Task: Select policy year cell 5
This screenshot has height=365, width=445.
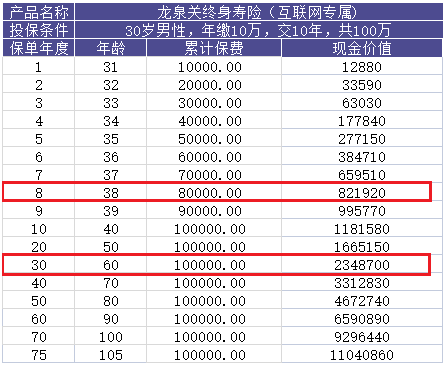Action: (39, 139)
